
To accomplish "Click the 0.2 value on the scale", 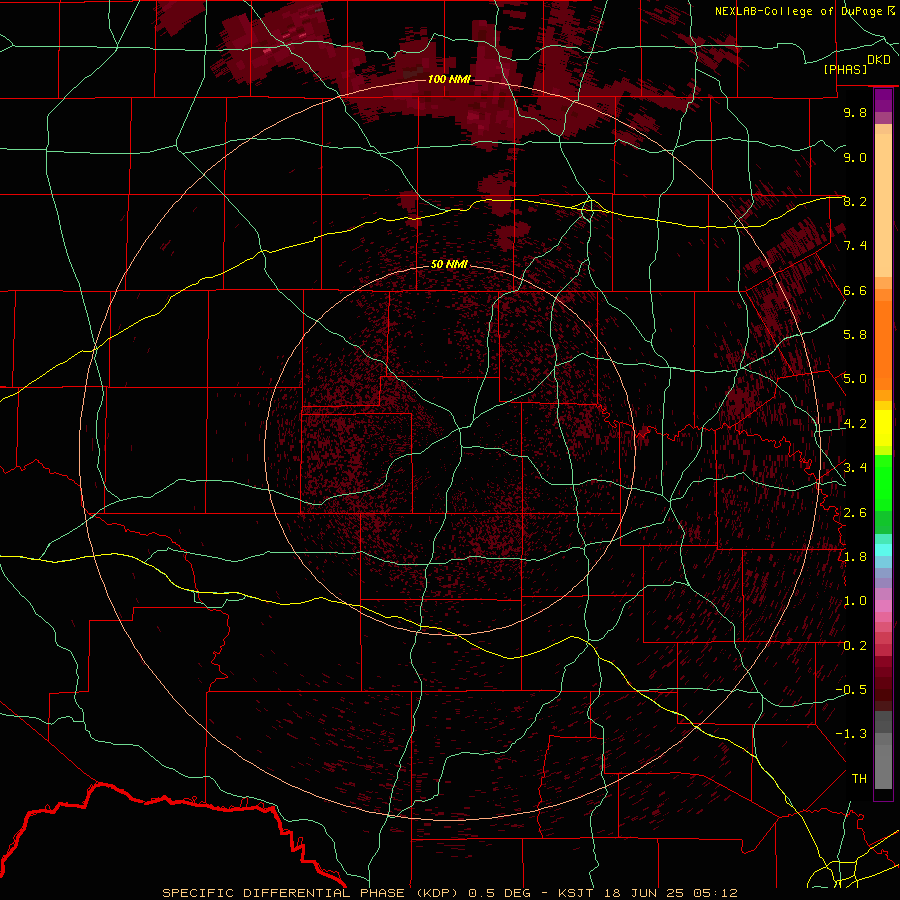I will coord(855,646).
